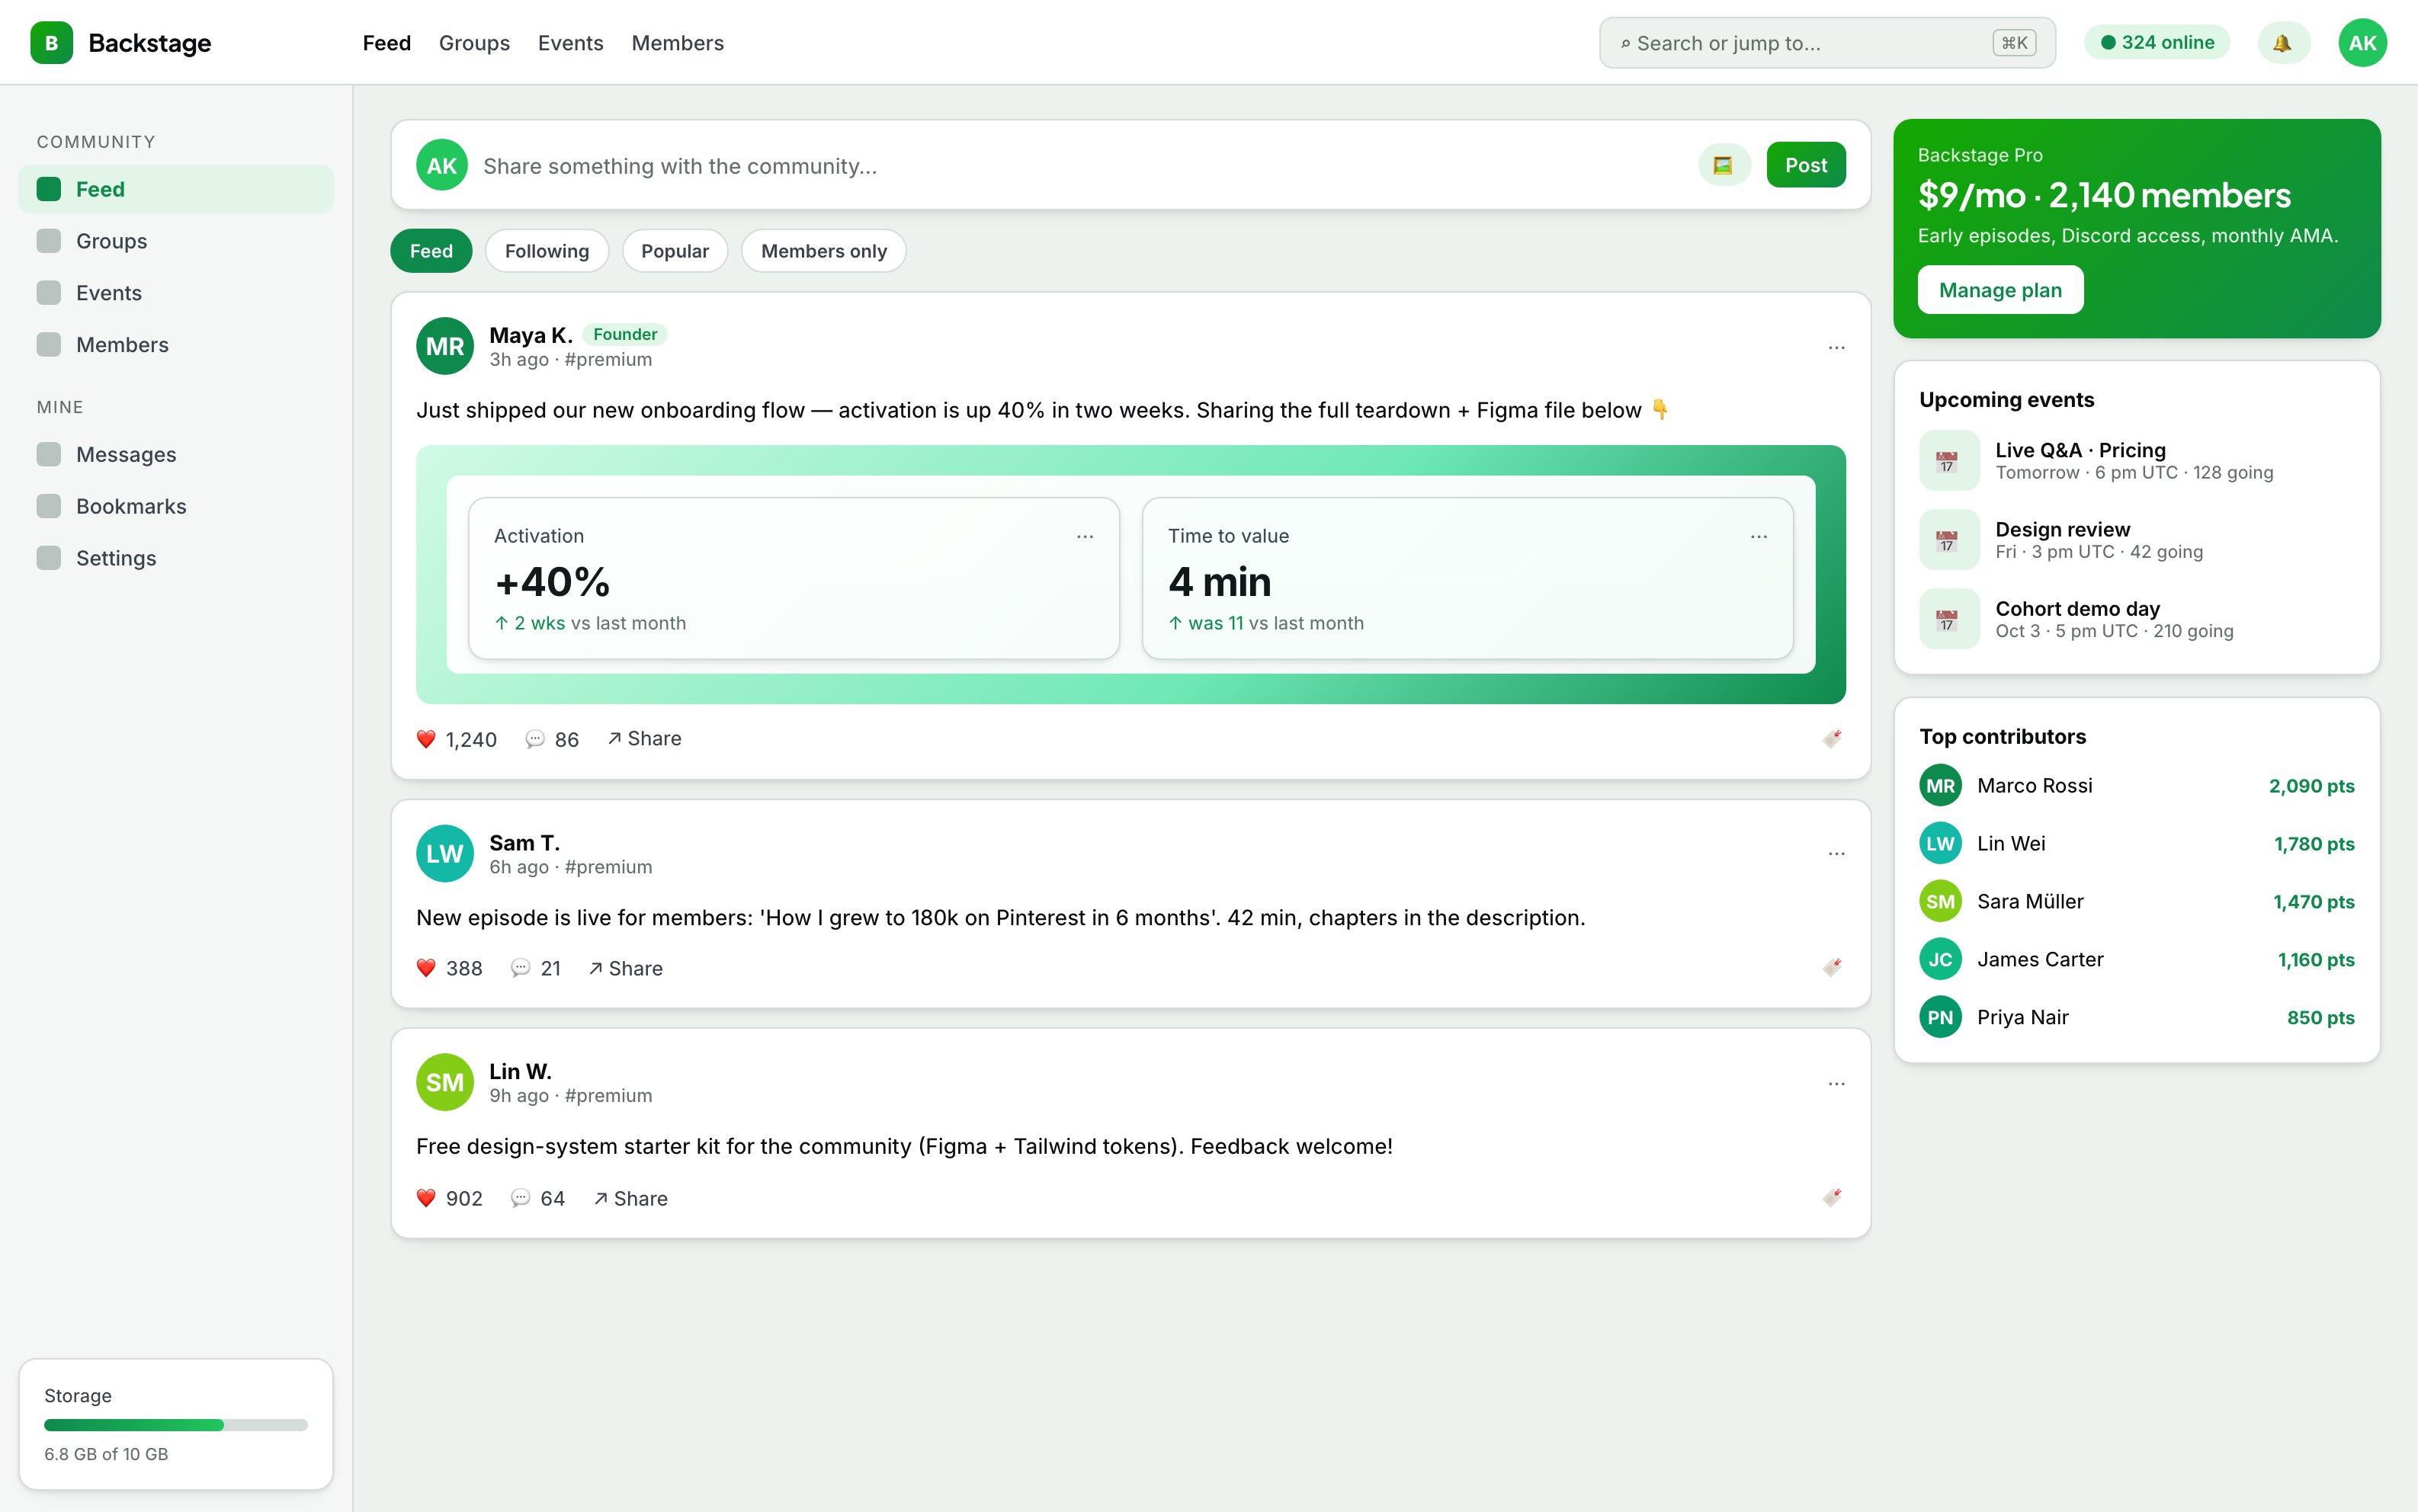Switch to the Following filter

pos(547,251)
